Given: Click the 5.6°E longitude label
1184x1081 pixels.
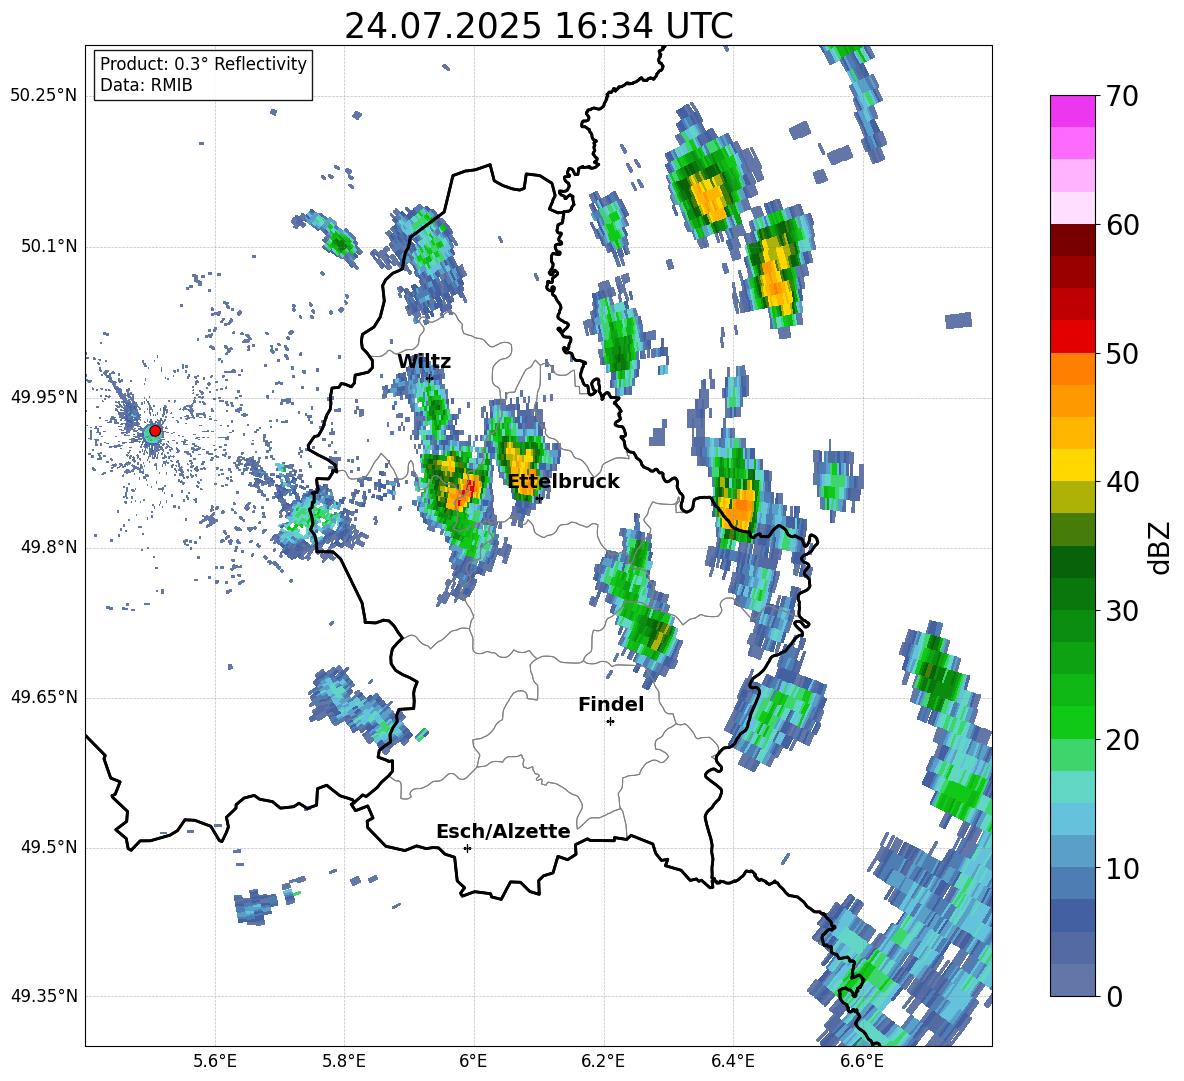Looking at the screenshot, I should 215,1061.
